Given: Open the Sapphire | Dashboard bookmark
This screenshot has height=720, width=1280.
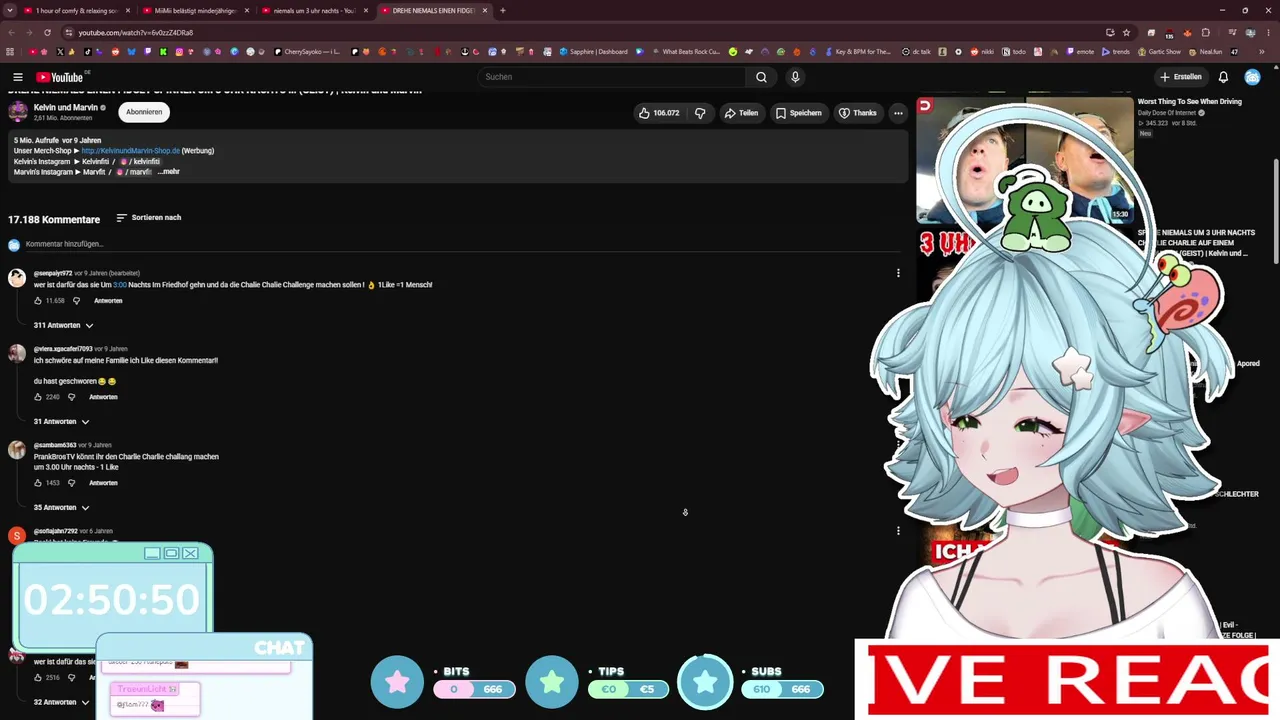Looking at the screenshot, I should [x=594, y=52].
